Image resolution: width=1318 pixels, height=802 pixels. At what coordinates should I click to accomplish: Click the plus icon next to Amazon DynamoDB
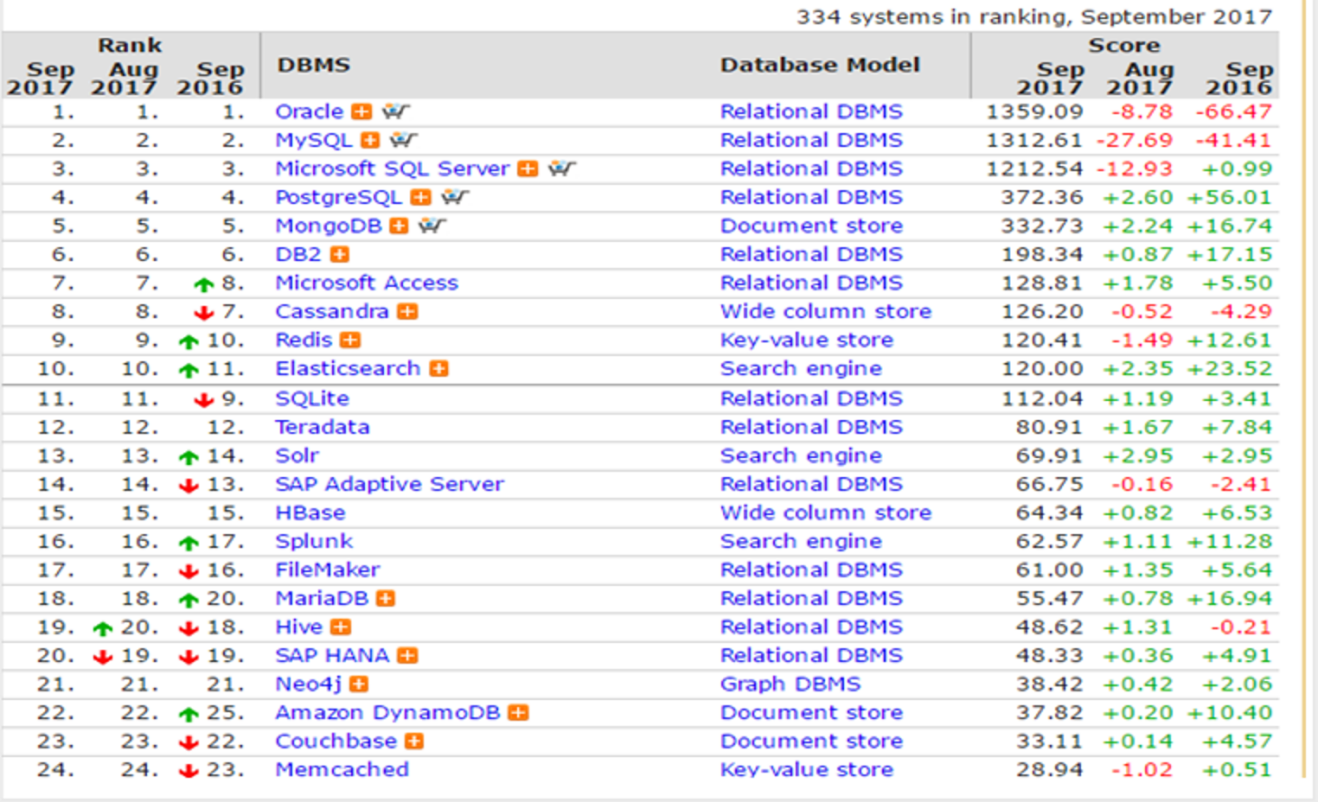tap(518, 713)
